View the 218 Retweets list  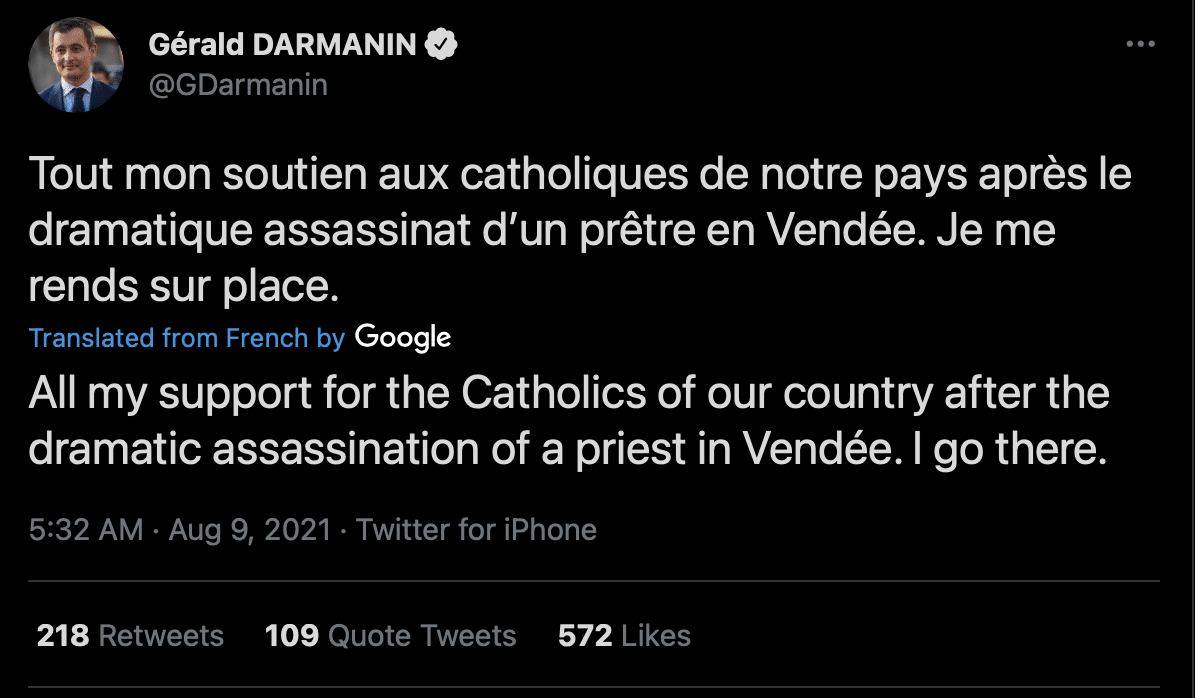click(x=130, y=635)
